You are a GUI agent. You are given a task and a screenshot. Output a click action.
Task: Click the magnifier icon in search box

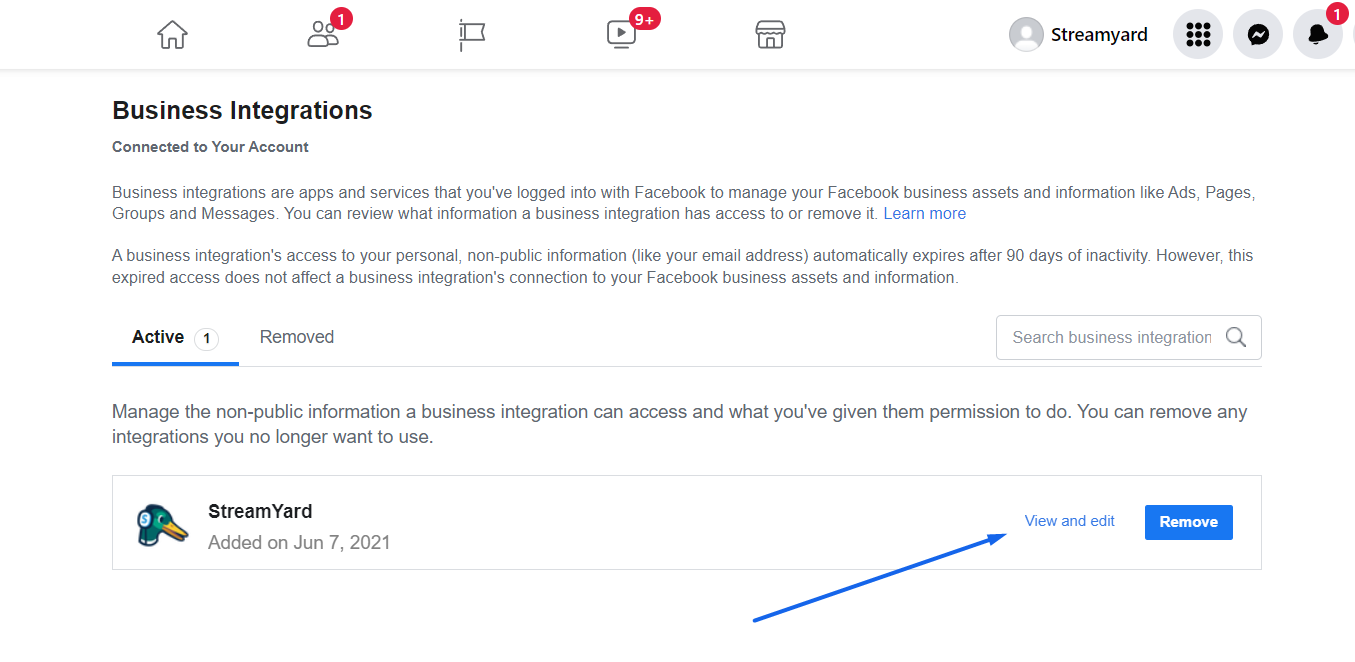pyautogui.click(x=1236, y=337)
